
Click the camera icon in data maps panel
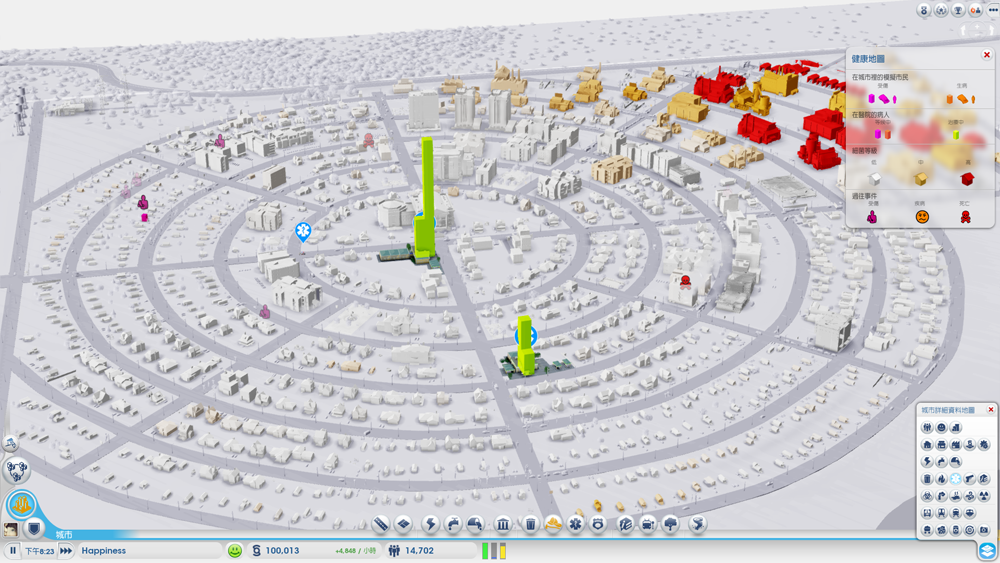click(984, 529)
